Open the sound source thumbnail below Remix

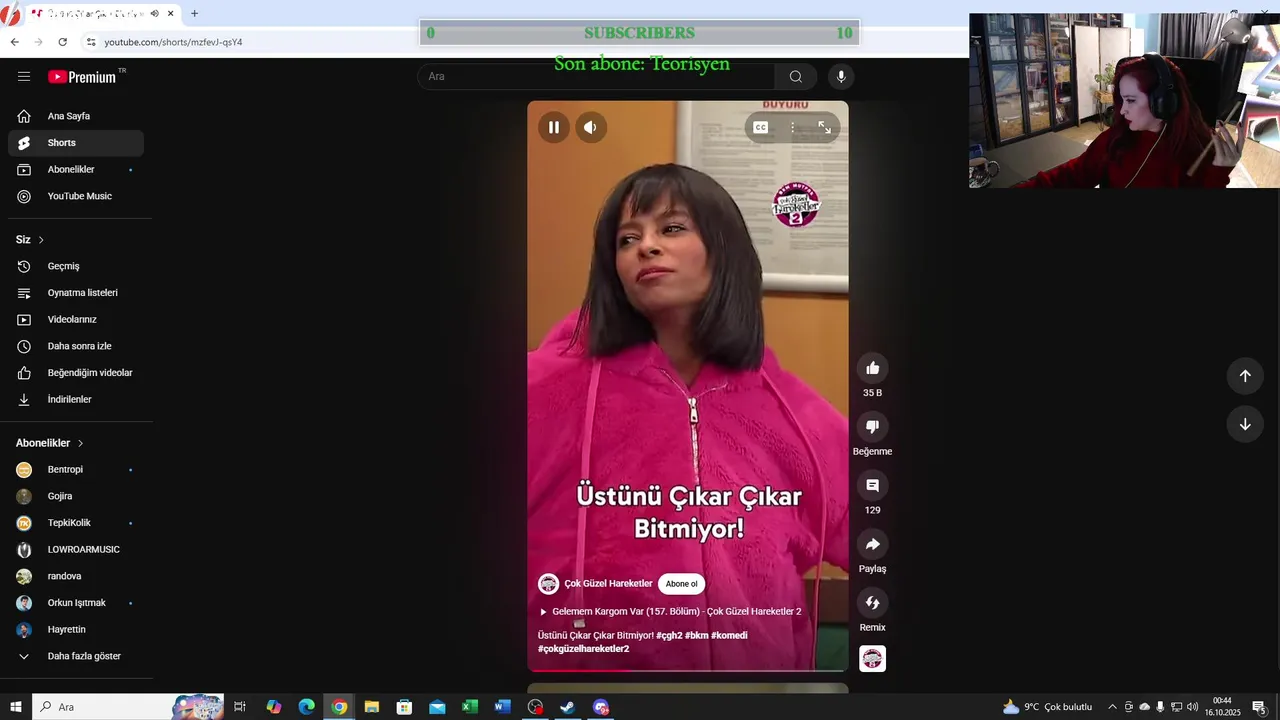[x=873, y=659]
